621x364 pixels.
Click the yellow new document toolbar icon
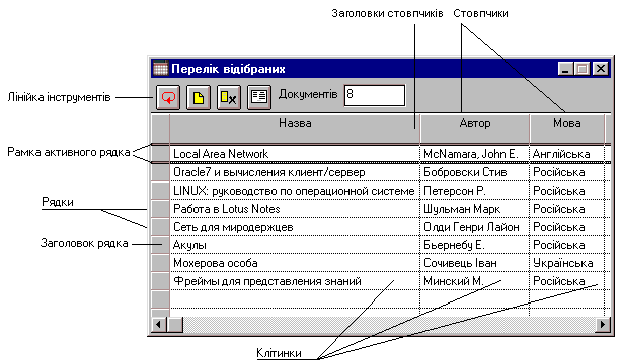[198, 97]
